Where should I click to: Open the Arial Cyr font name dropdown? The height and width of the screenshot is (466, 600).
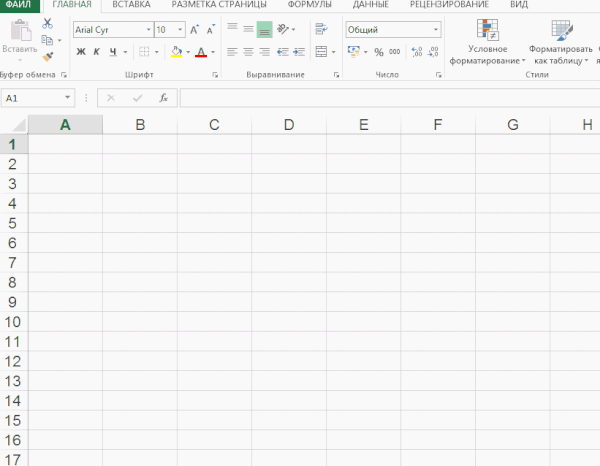point(148,29)
